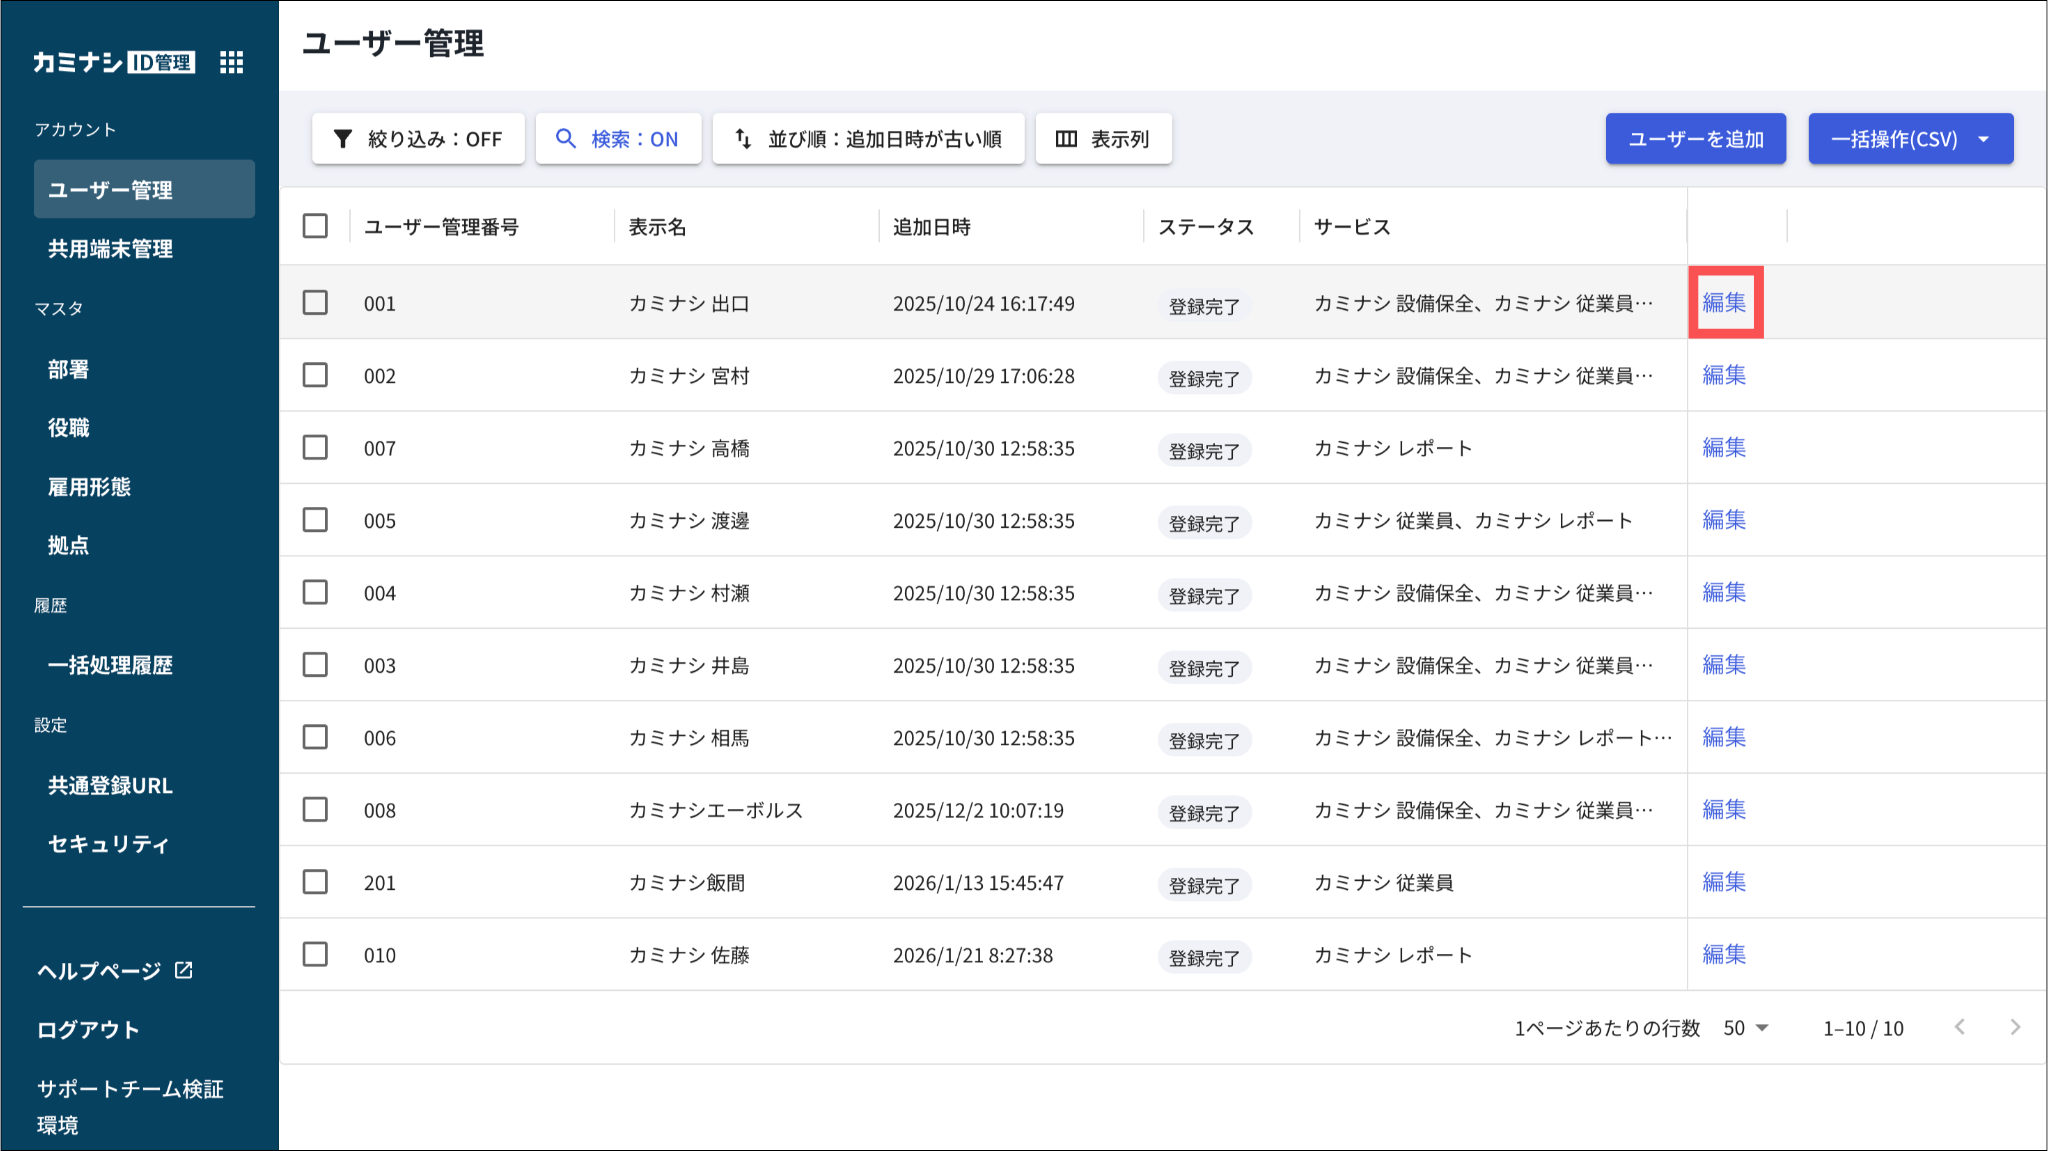
Task: Click the filter funnel icon
Action: pyautogui.click(x=342, y=139)
